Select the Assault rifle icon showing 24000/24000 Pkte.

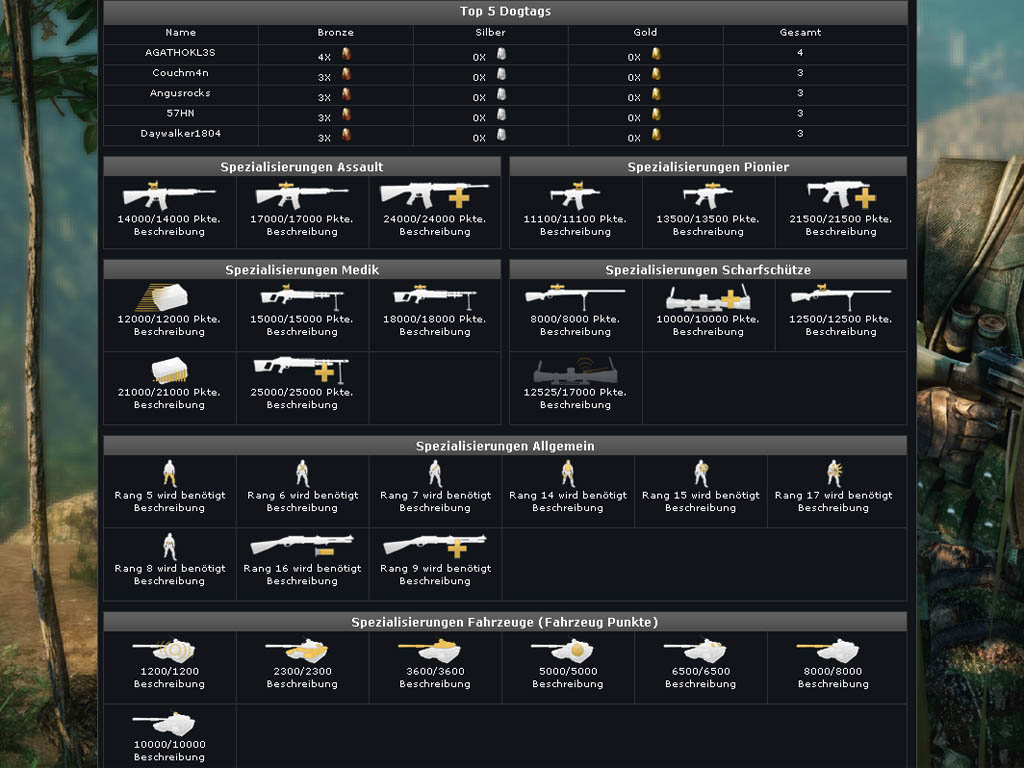(434, 194)
